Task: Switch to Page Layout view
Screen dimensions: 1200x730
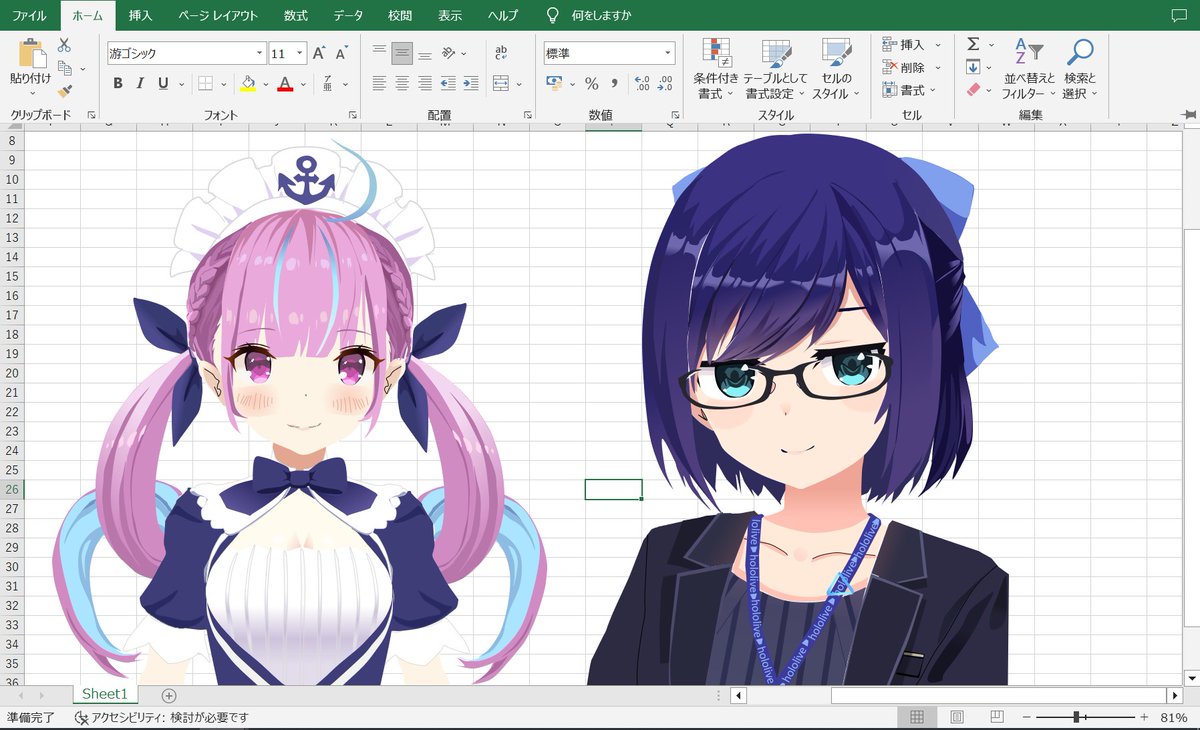Action: pos(957,718)
